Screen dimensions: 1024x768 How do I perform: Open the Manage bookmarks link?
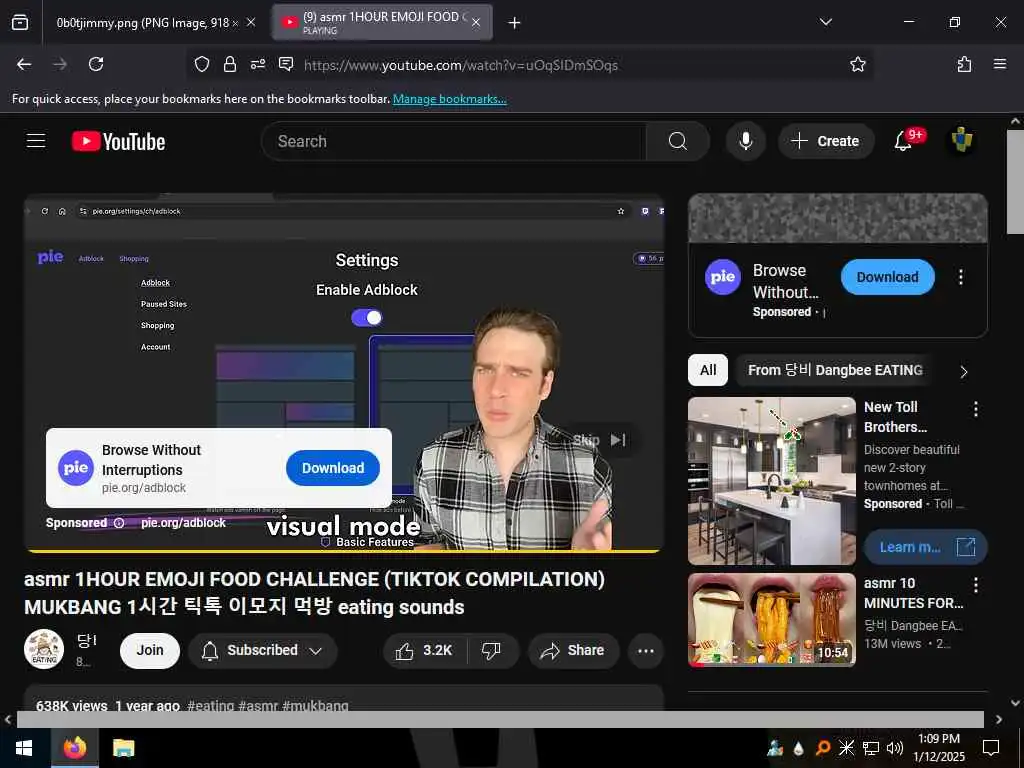pyautogui.click(x=449, y=99)
